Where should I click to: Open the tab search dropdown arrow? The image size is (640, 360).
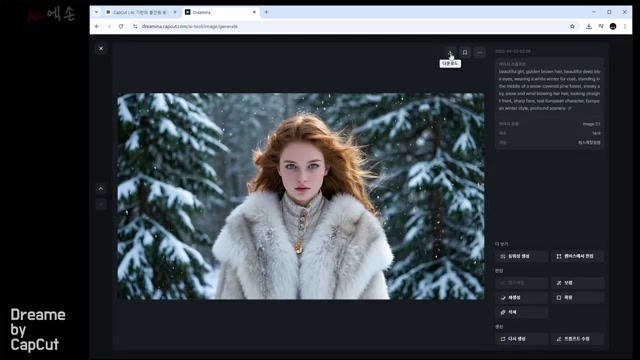[96, 12]
